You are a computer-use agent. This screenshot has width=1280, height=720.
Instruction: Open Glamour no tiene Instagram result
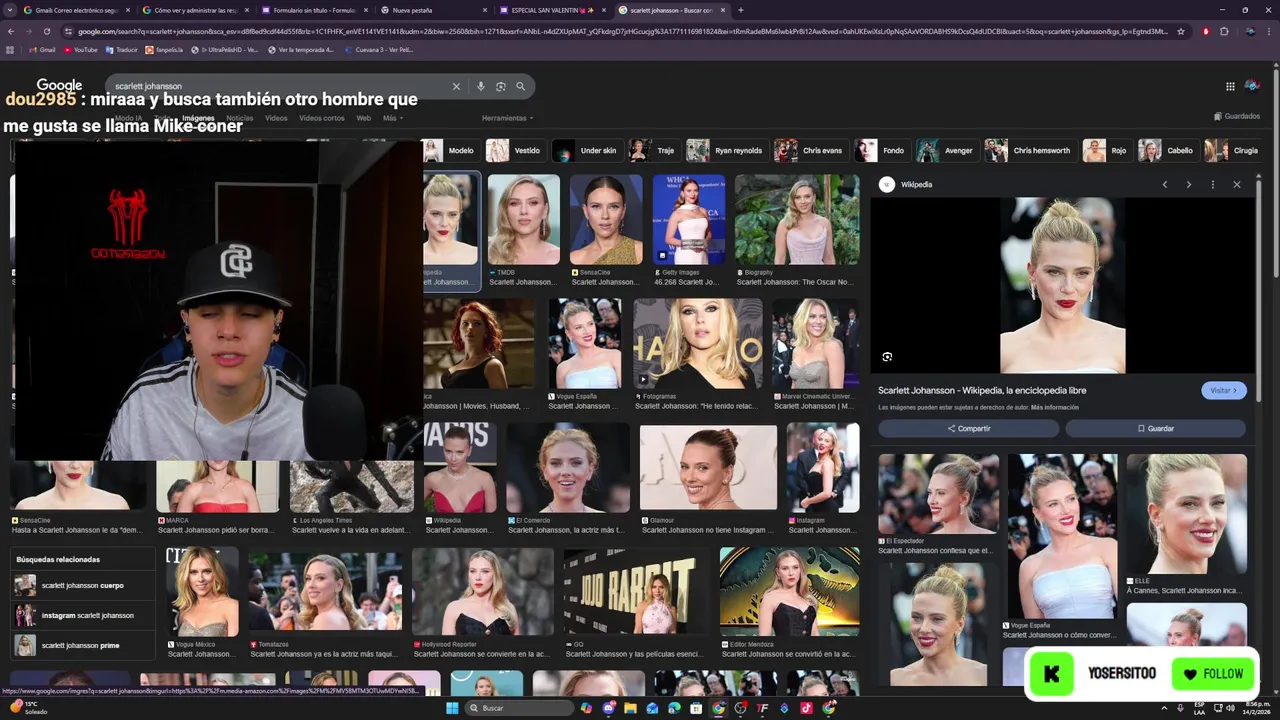[x=708, y=467]
